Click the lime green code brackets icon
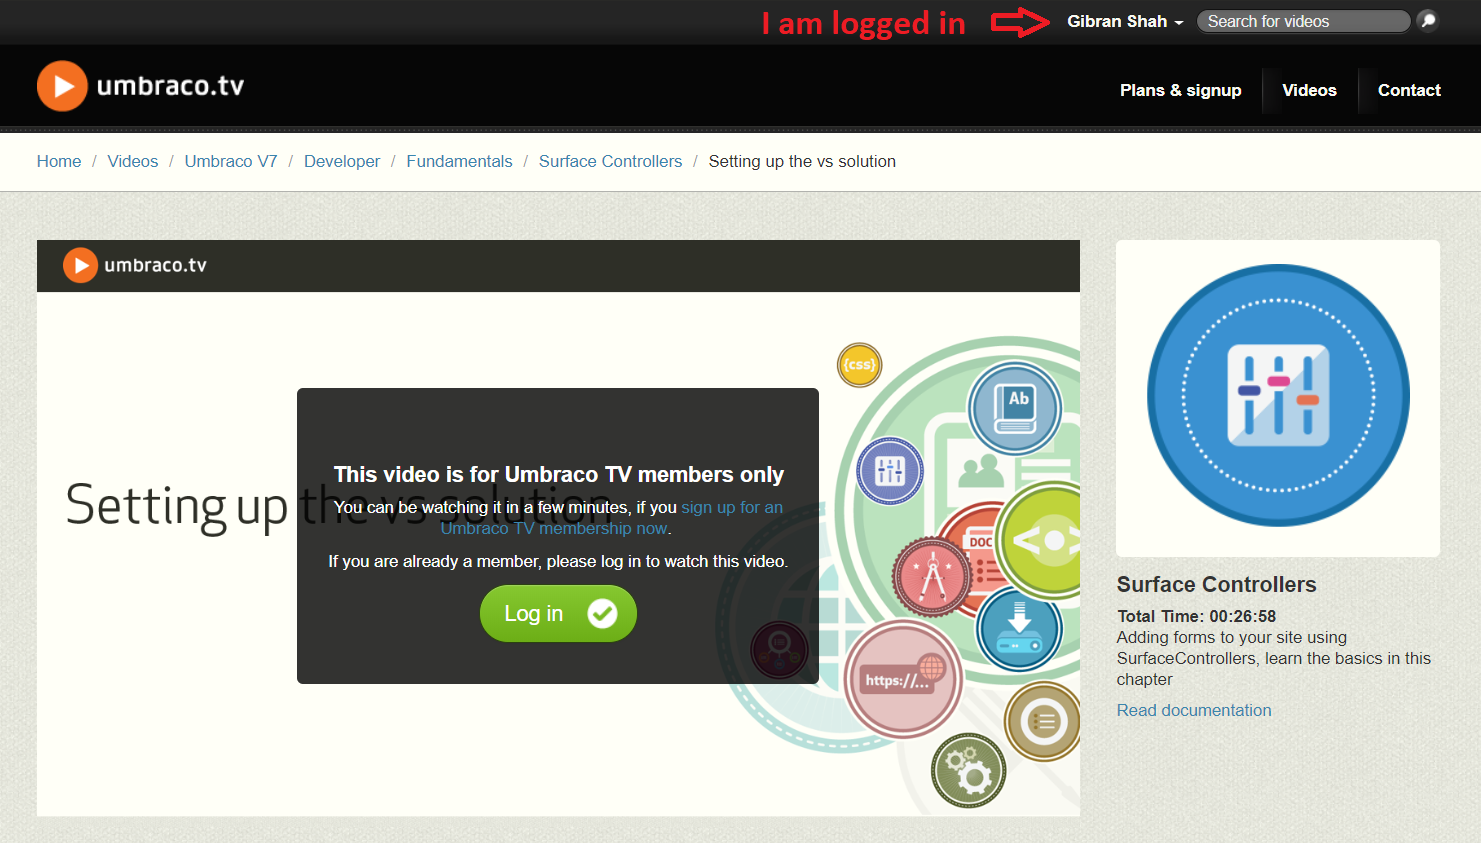The image size is (1481, 843). 1040,541
